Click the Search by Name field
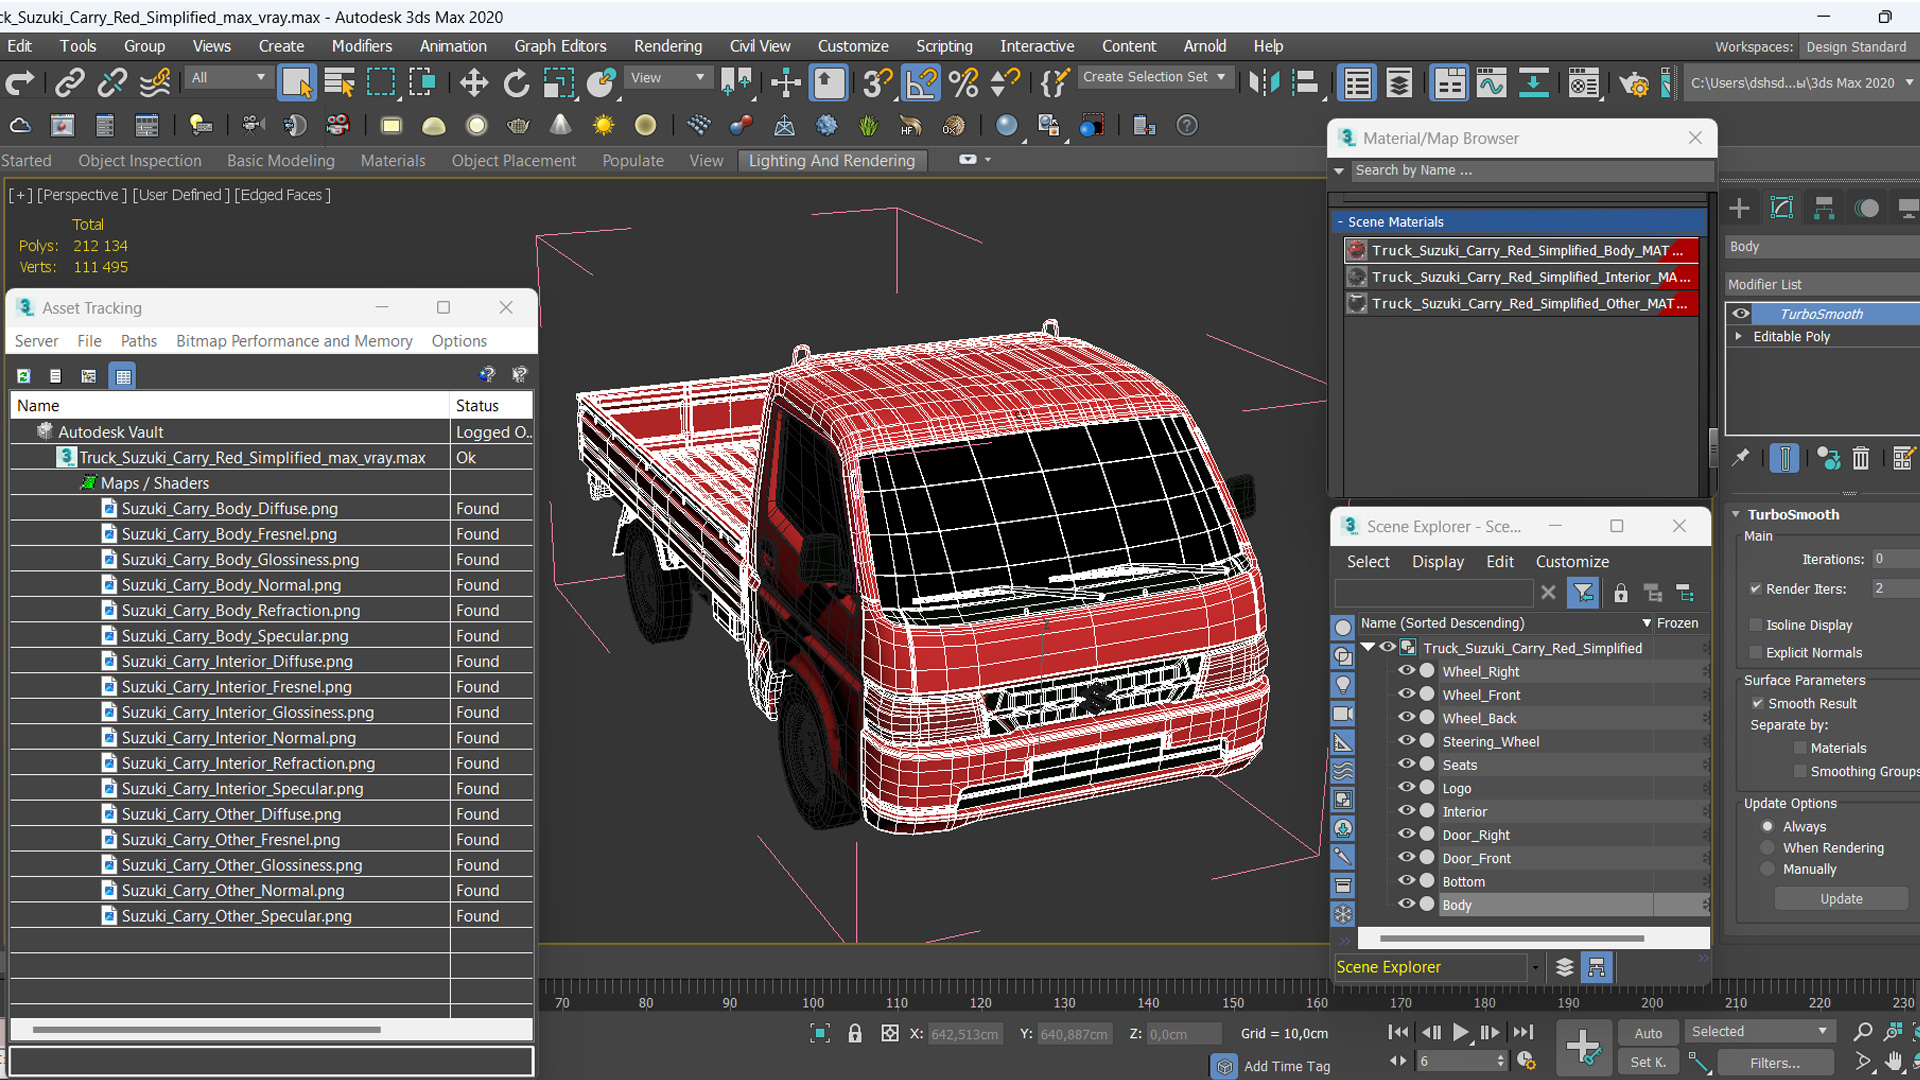The width and height of the screenshot is (1920, 1080). 1531,171
